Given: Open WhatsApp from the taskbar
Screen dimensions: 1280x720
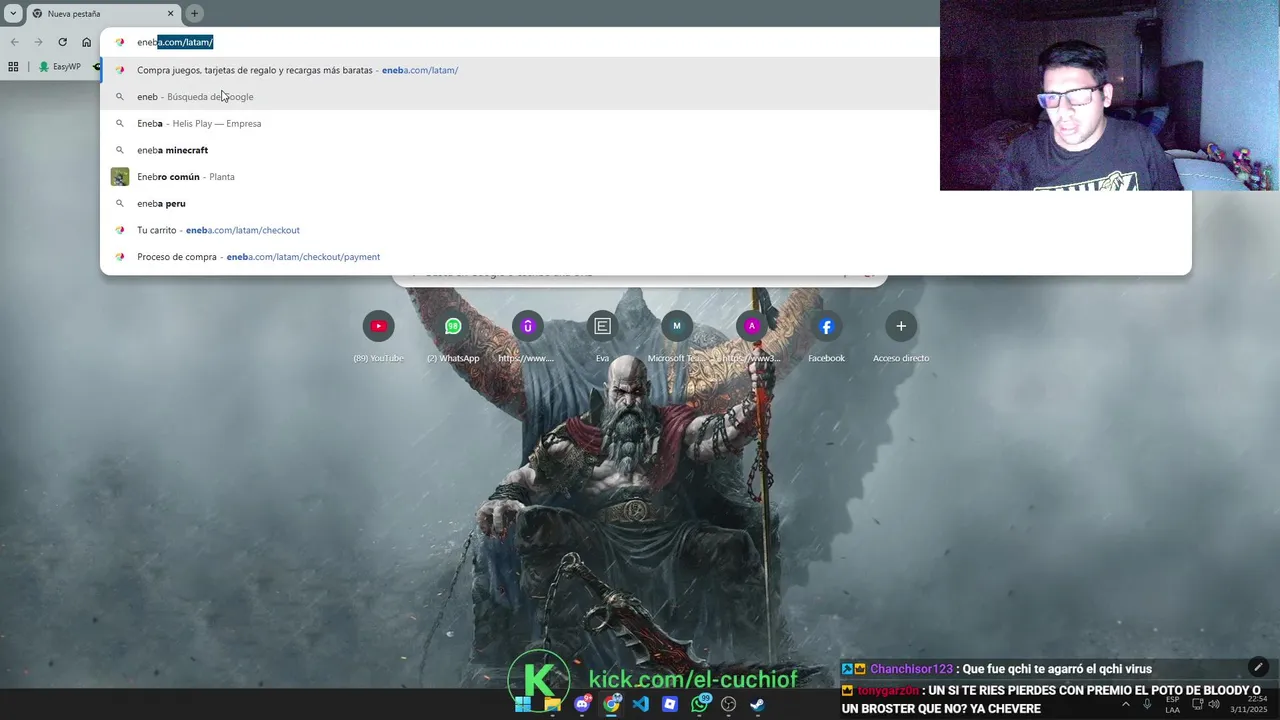Looking at the screenshot, I should 700,704.
